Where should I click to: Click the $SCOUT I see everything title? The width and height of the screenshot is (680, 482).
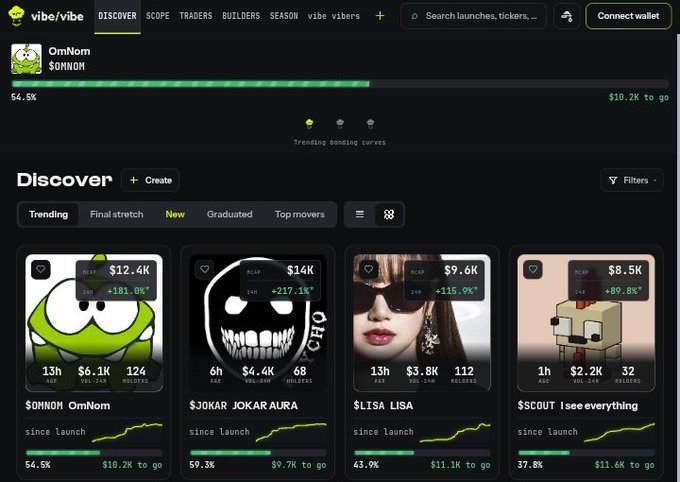[578, 406]
